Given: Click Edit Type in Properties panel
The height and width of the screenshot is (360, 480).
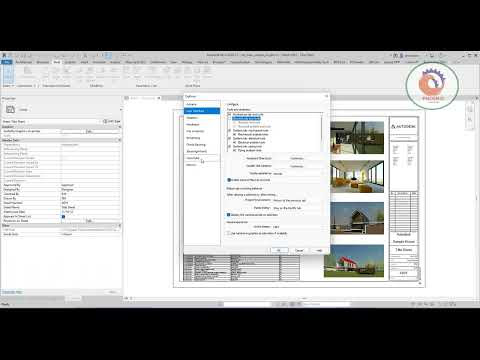Looking at the screenshot, I should click(112, 121).
